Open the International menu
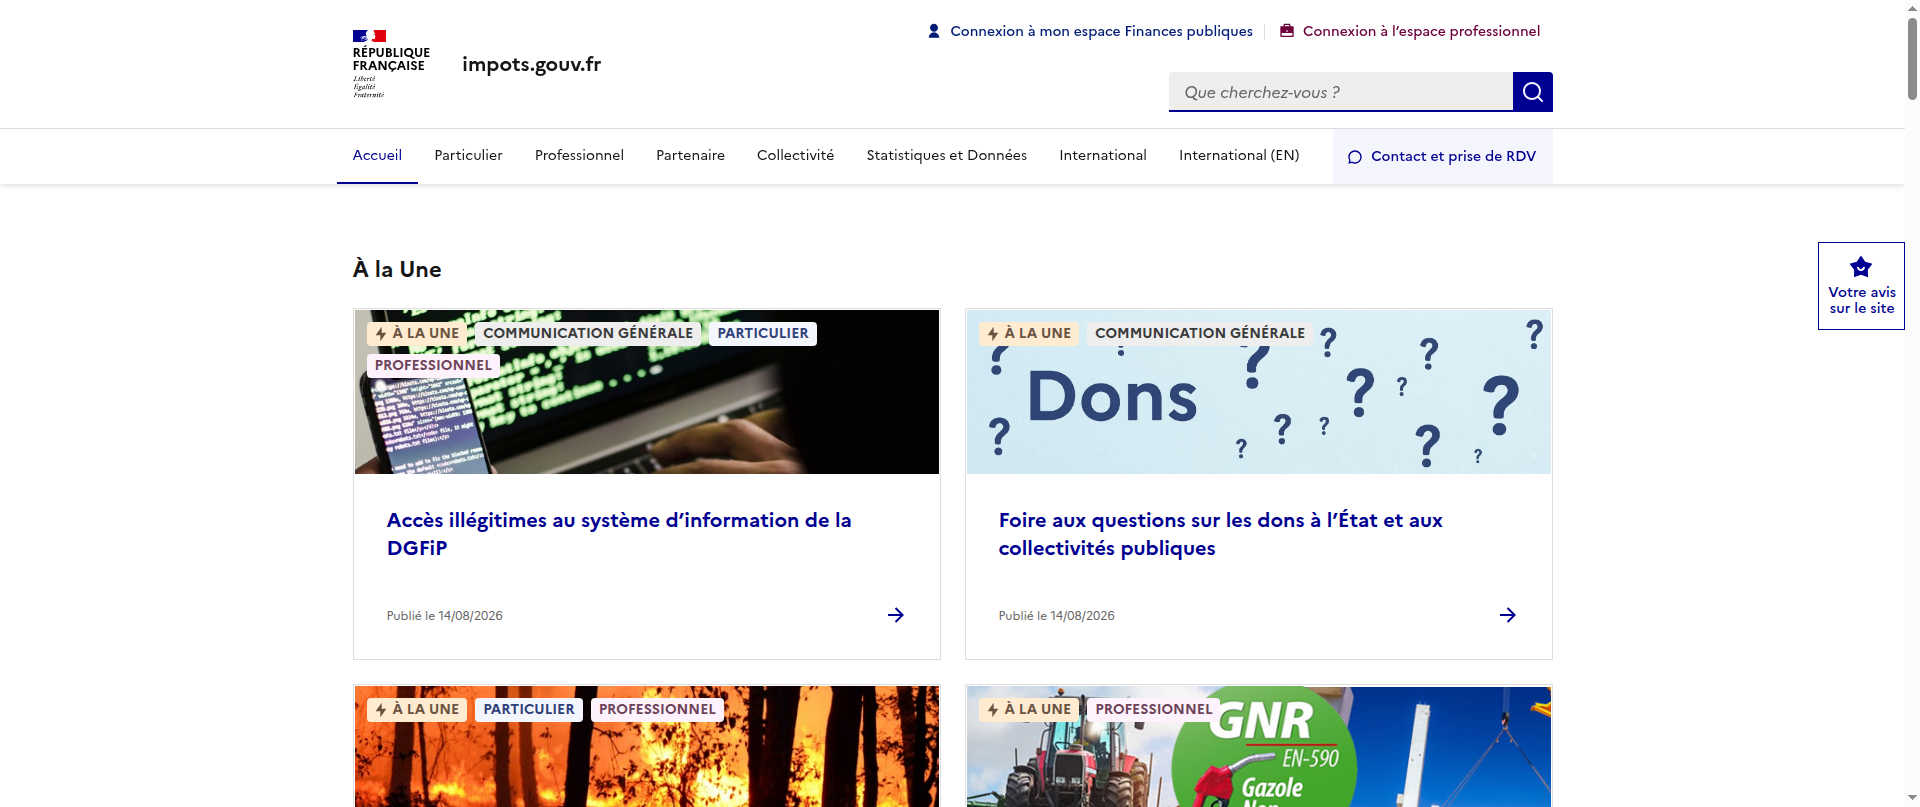The image size is (1920, 807). point(1103,156)
